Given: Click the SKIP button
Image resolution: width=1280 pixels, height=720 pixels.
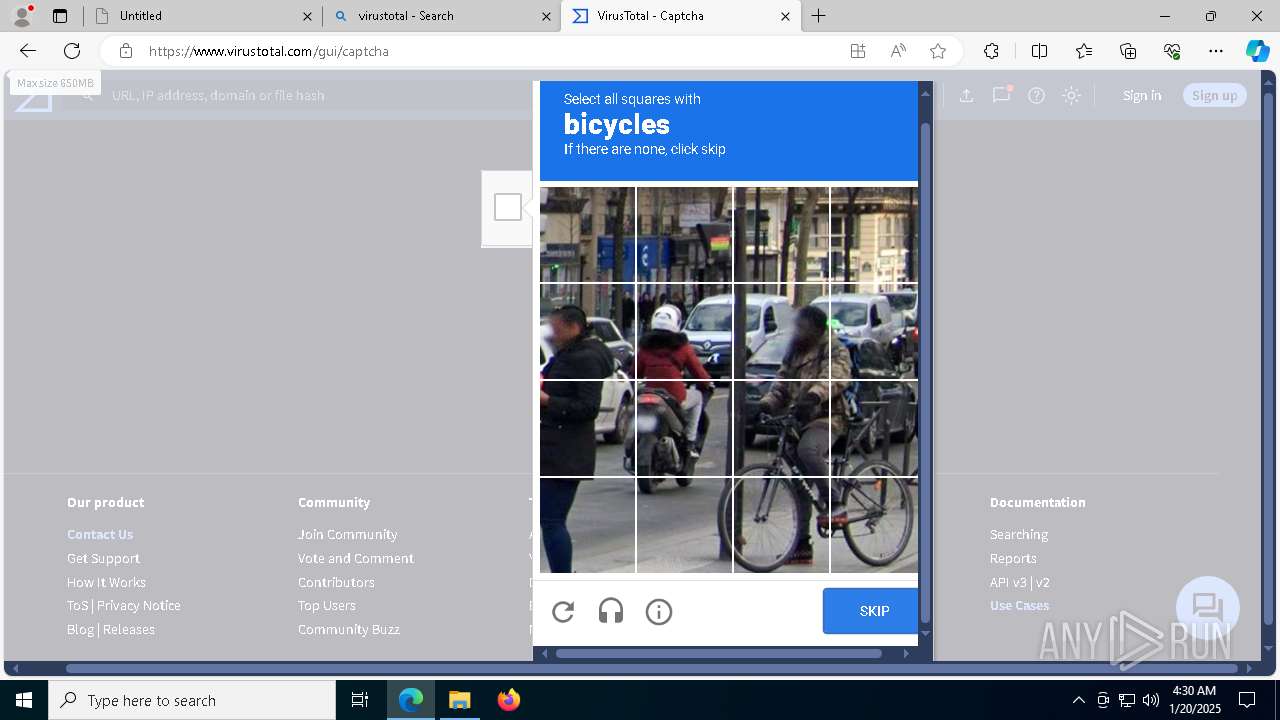Looking at the screenshot, I should point(871,611).
